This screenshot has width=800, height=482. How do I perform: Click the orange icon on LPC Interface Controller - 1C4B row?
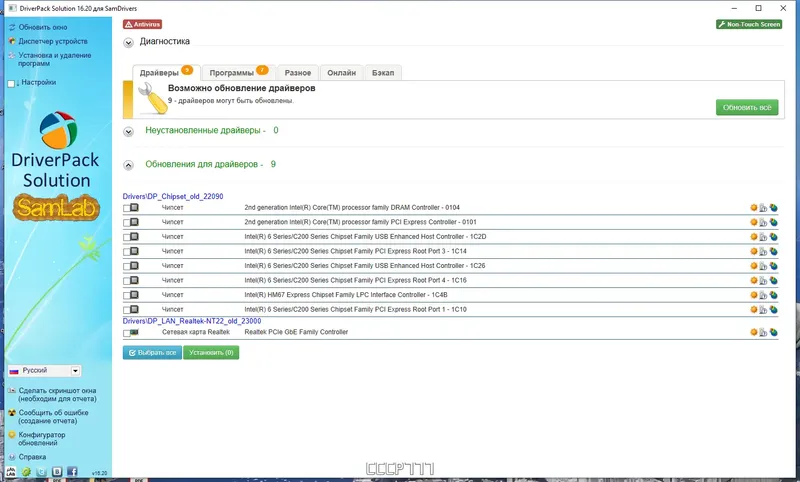[754, 295]
